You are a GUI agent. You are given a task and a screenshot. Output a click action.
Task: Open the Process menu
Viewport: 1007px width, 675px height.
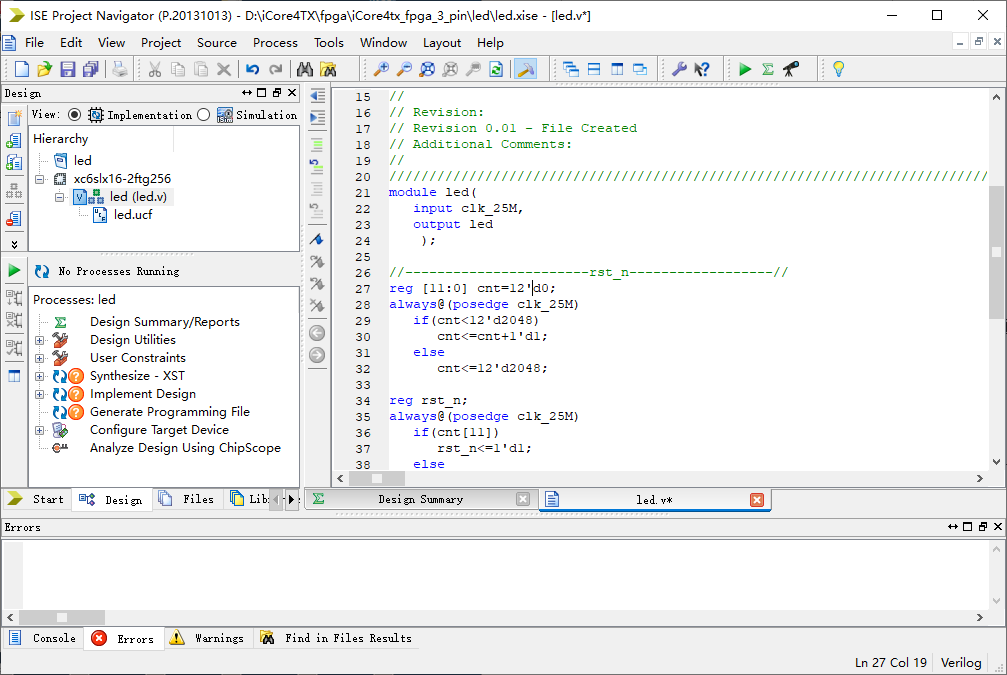(275, 43)
